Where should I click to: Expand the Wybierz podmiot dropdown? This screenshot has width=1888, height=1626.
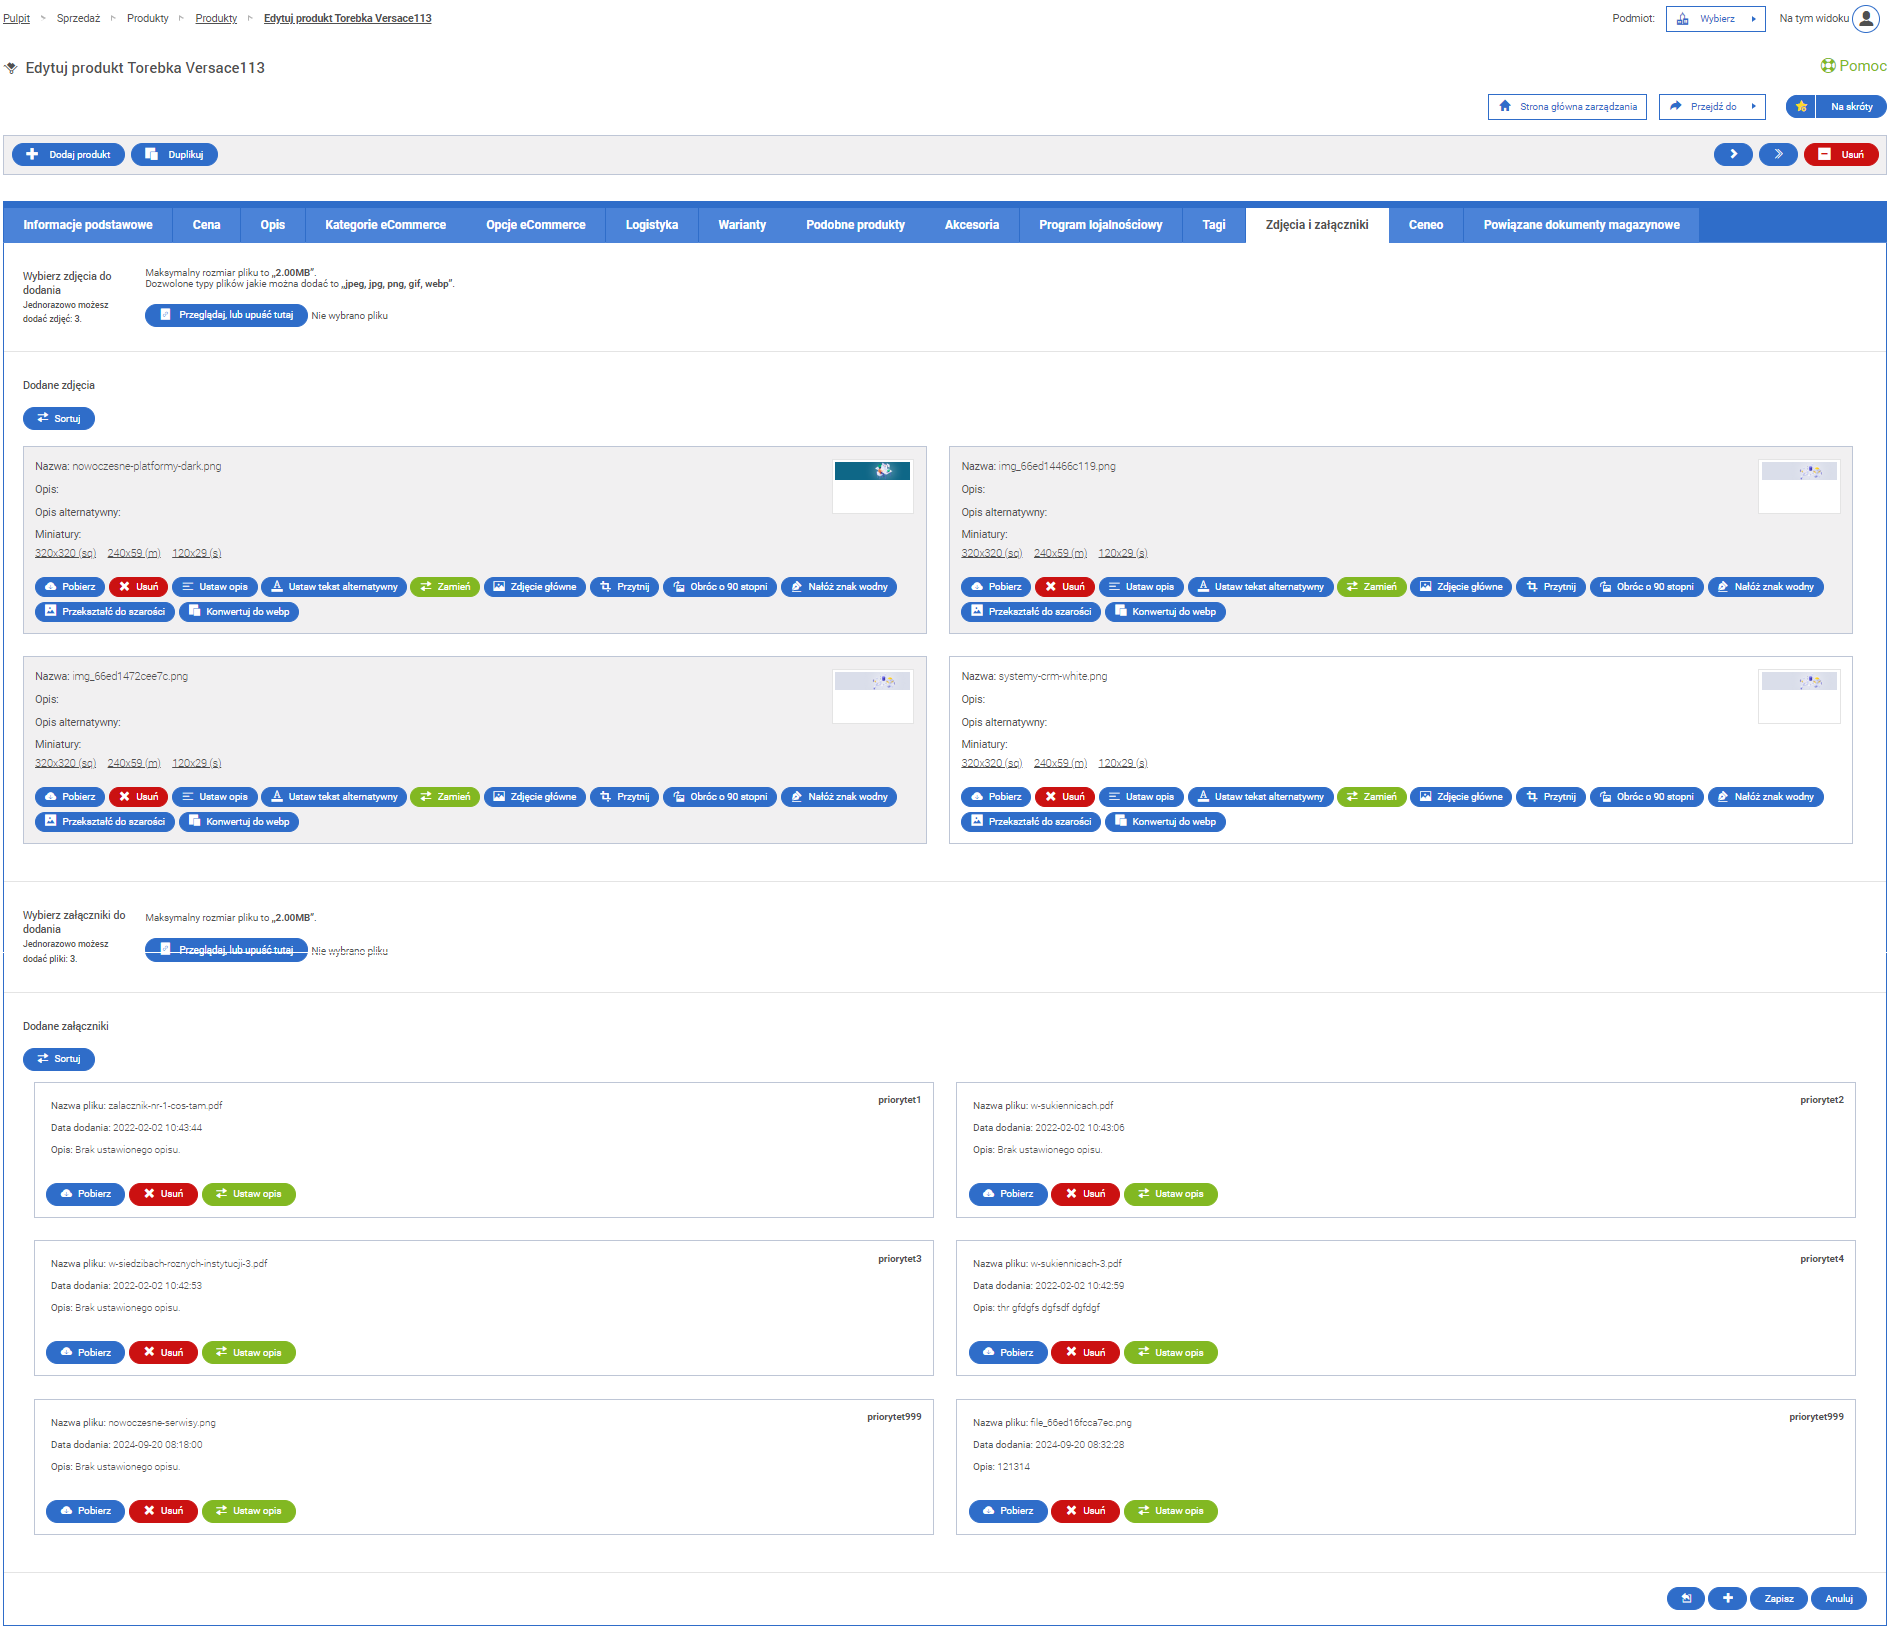(1715, 19)
